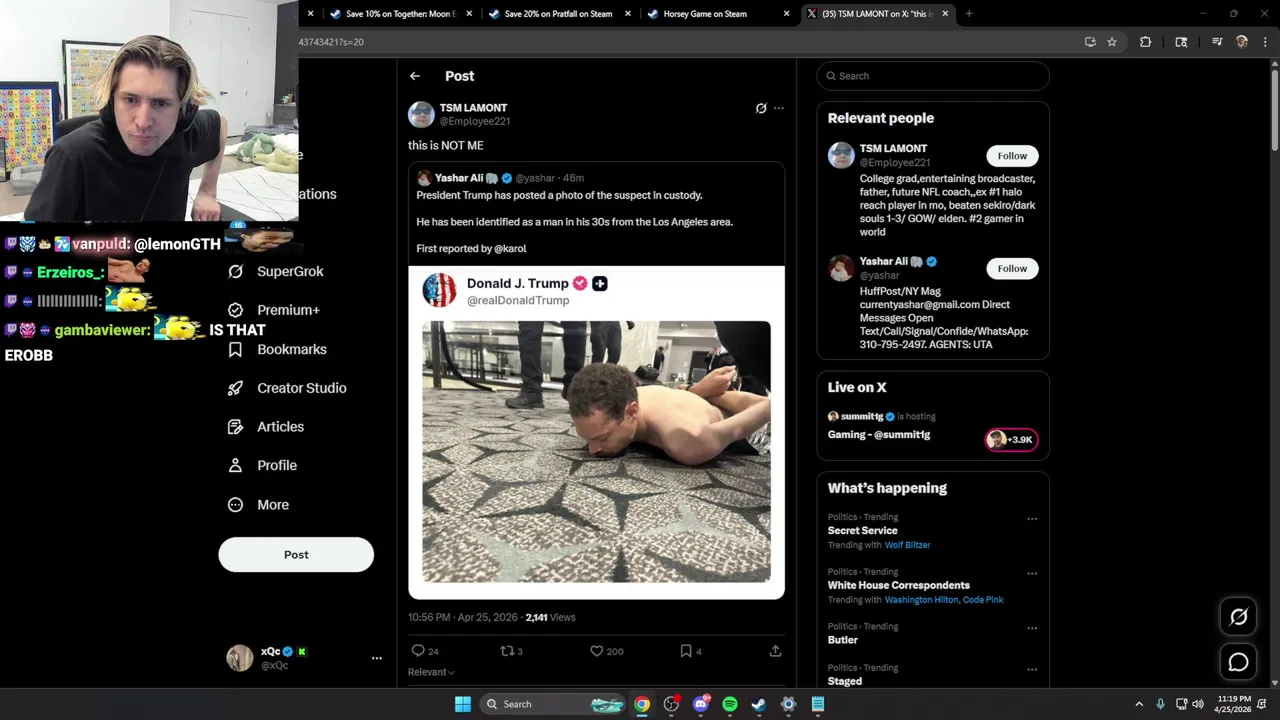The width and height of the screenshot is (1280, 720).
Task: Open the three-dot menu on TSM LAMONT's post
Action: [779, 108]
